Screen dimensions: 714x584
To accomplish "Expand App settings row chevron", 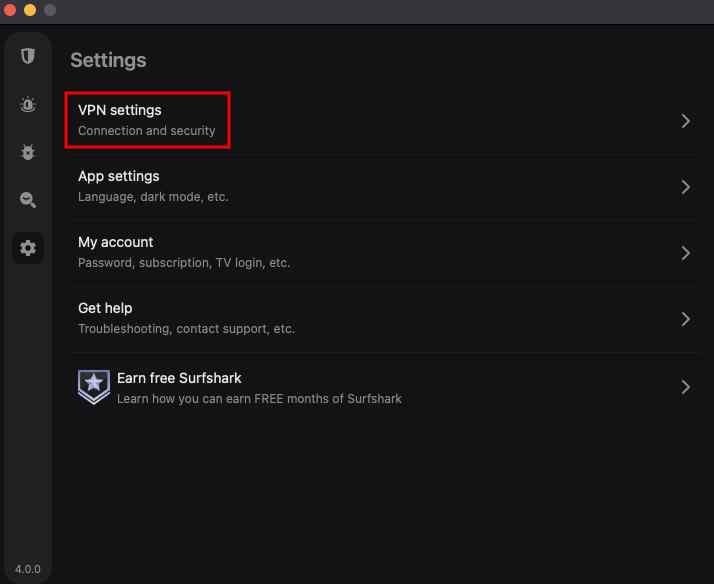I will [x=685, y=187].
